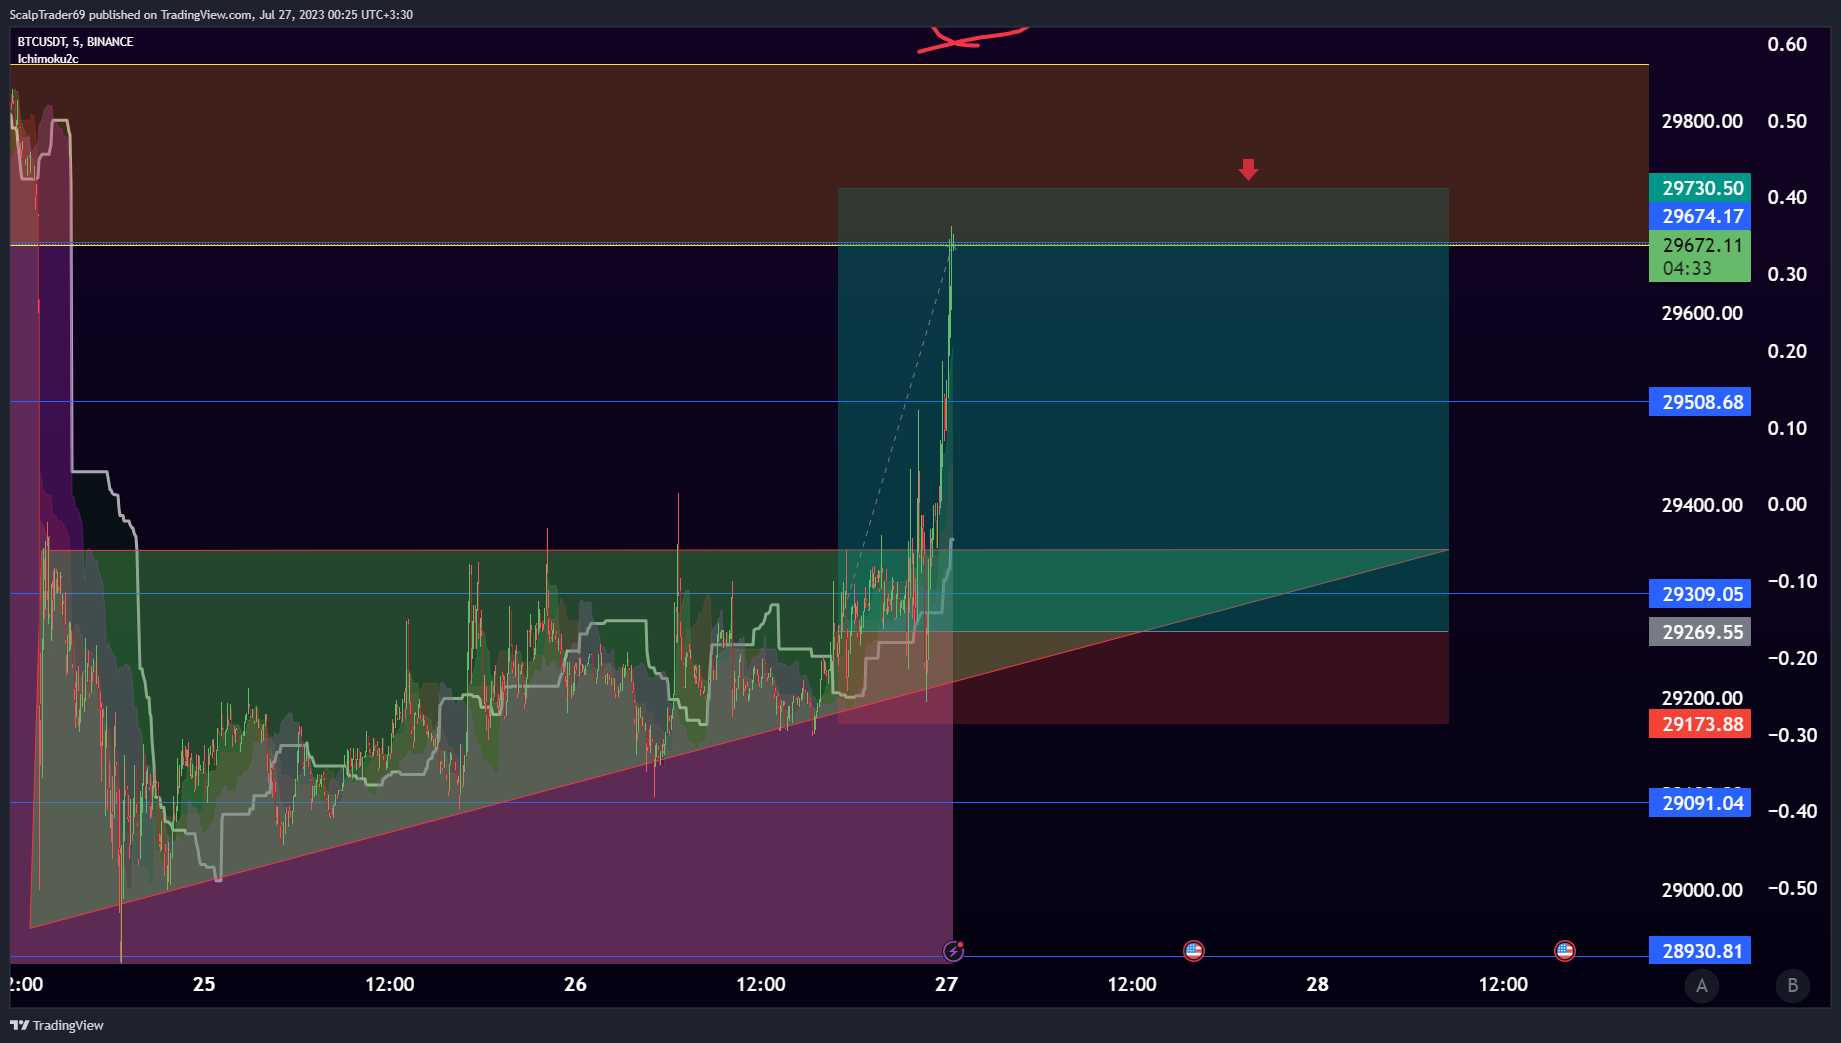Click the blue 29674.17 price label
This screenshot has height=1043, width=1841.
1700,216
